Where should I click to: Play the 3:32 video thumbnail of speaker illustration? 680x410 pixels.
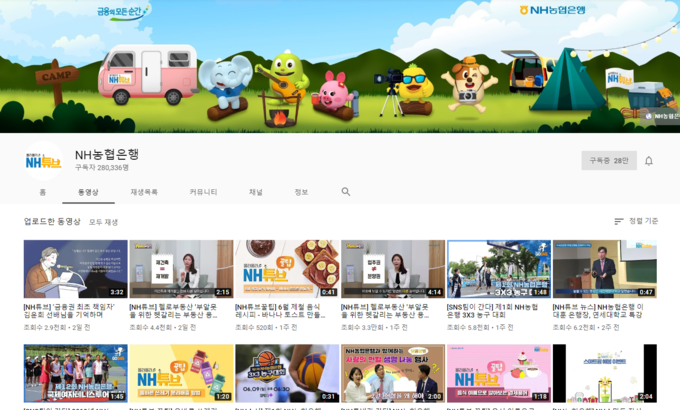pos(75,269)
